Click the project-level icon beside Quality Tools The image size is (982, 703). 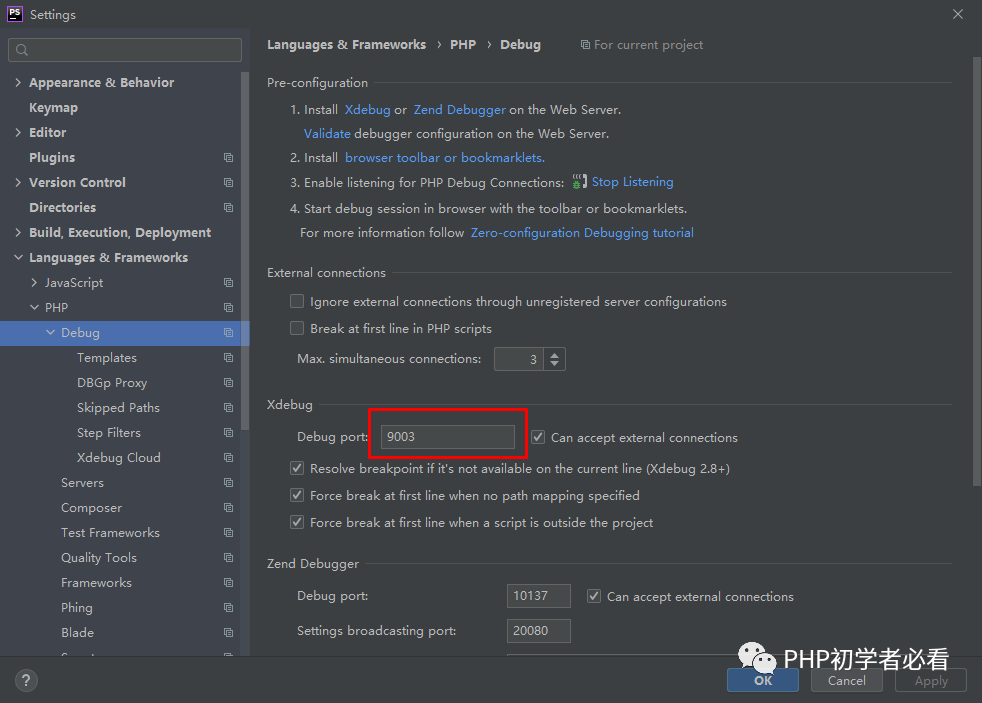(229, 558)
